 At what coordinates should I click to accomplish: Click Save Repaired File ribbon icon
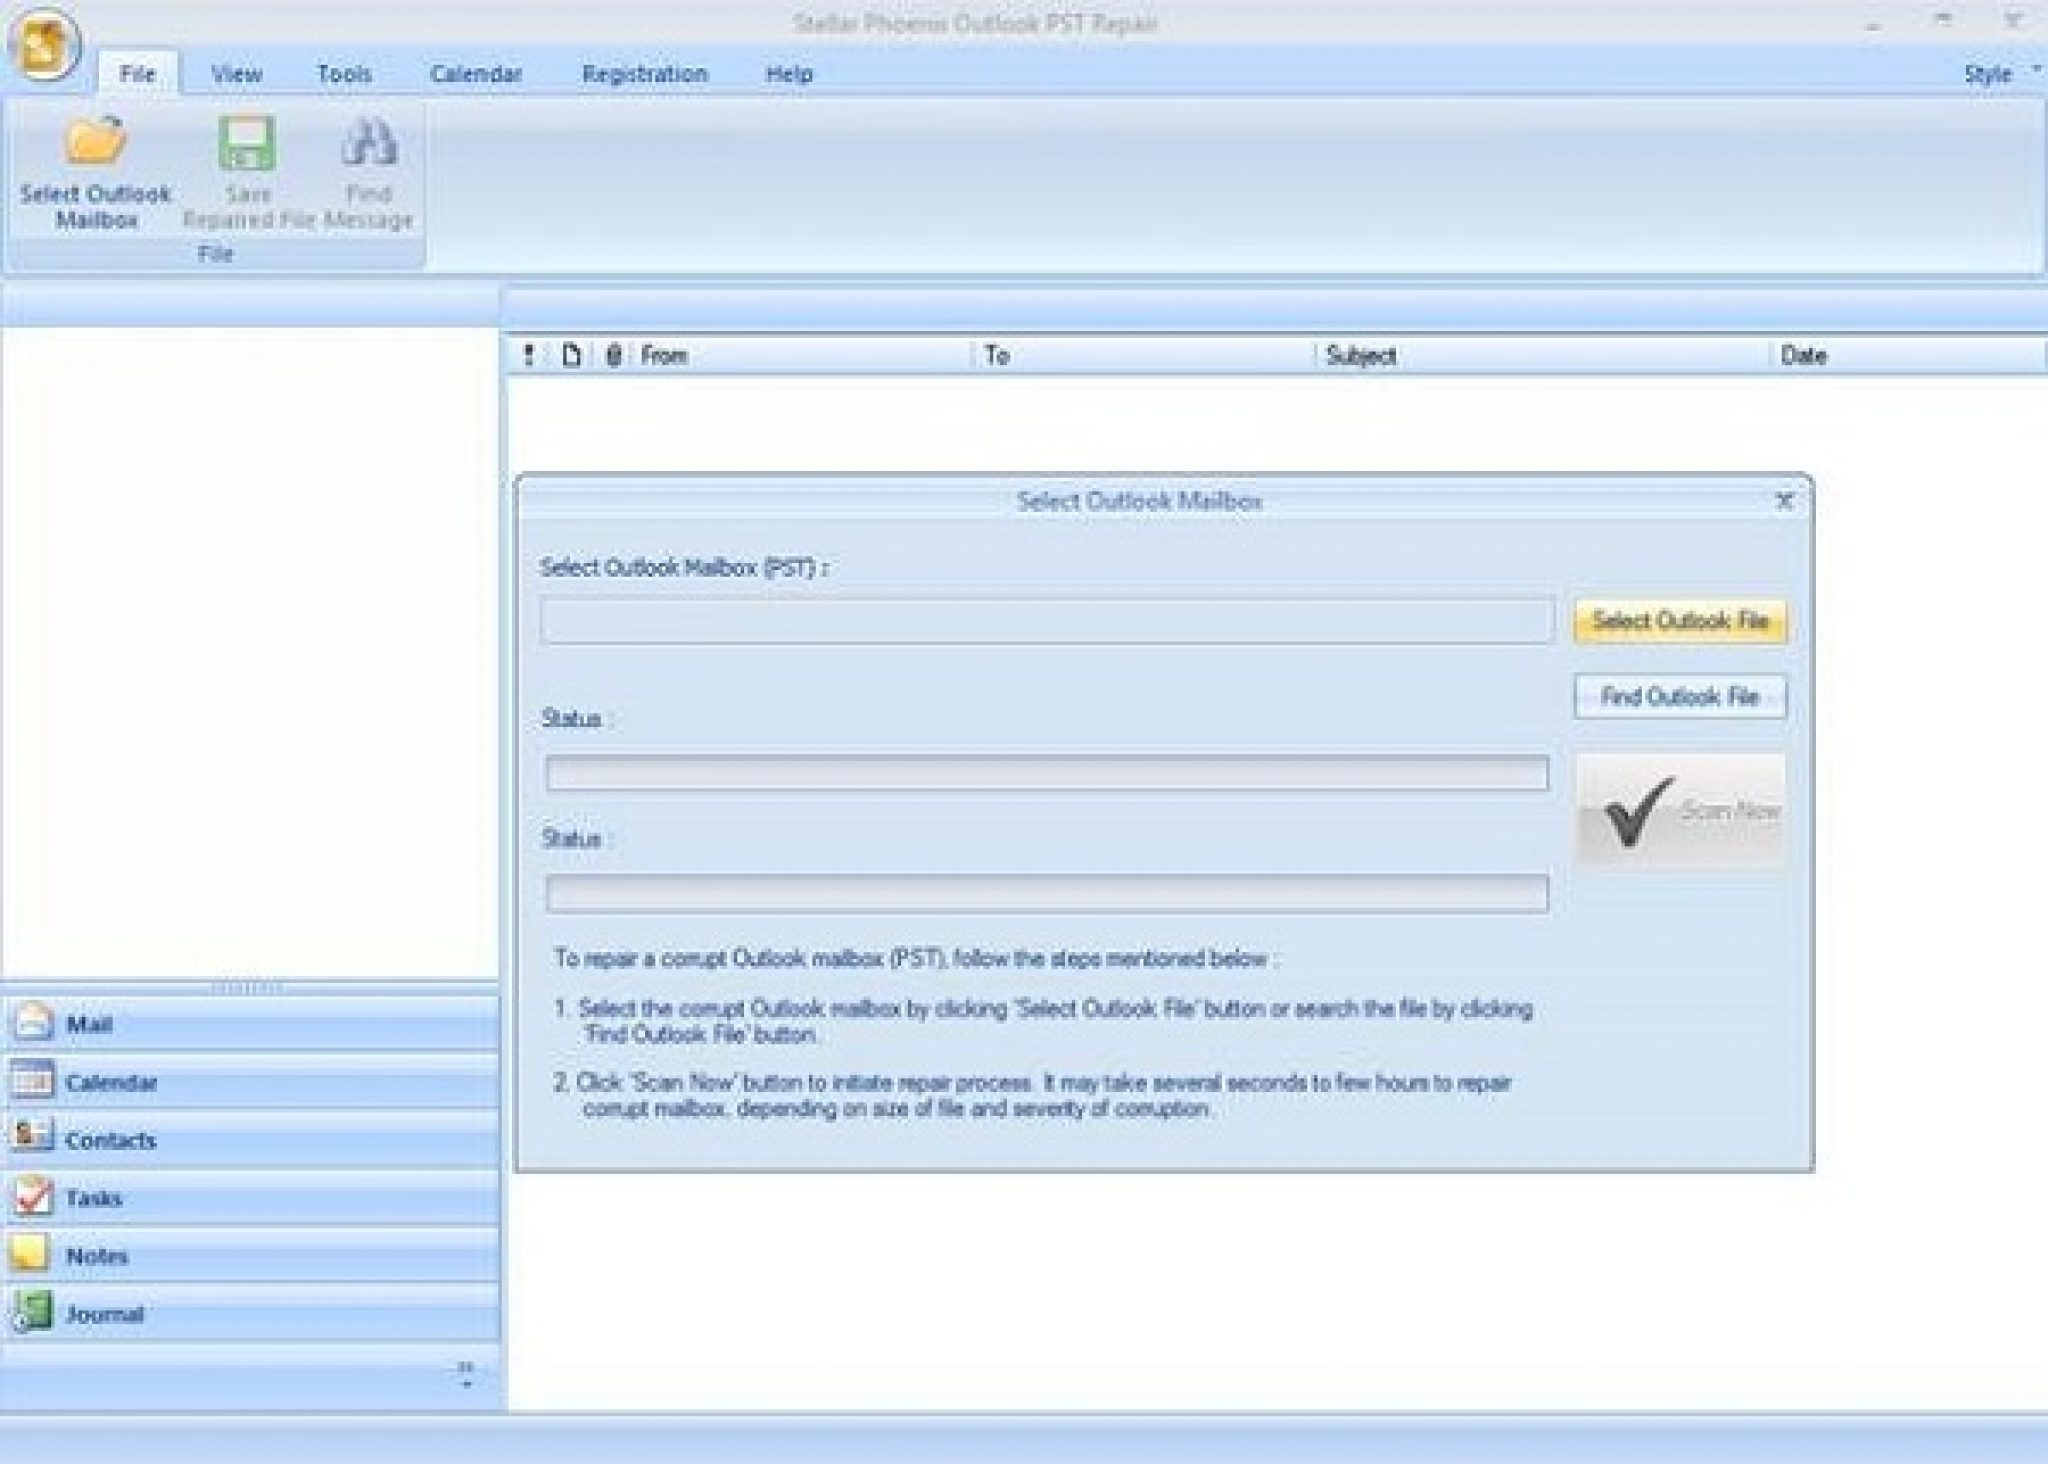pyautogui.click(x=247, y=143)
